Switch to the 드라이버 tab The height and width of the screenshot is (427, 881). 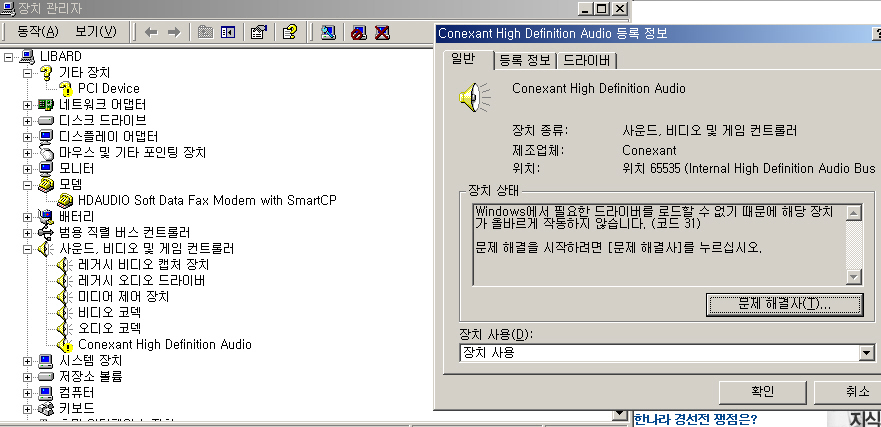pos(587,61)
